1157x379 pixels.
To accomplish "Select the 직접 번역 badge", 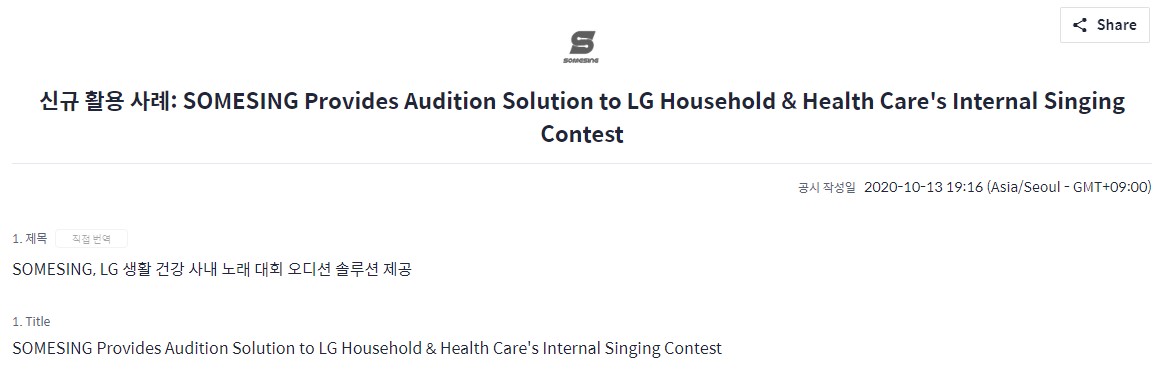I will click(91, 238).
